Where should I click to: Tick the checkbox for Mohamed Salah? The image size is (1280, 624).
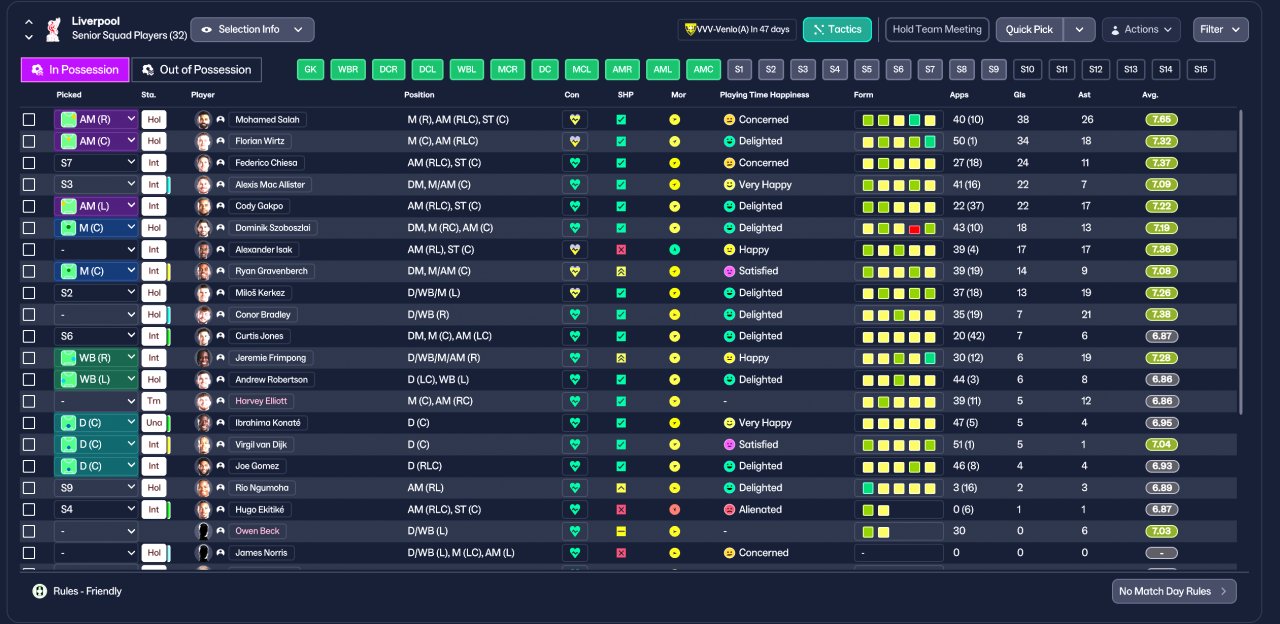(29, 119)
